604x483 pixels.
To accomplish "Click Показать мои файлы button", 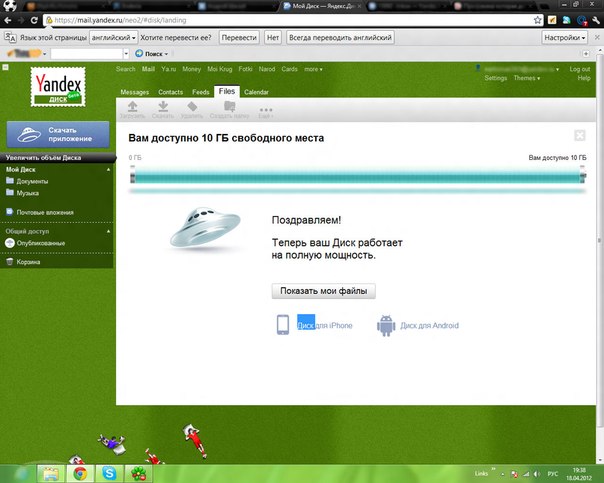I will coord(324,291).
